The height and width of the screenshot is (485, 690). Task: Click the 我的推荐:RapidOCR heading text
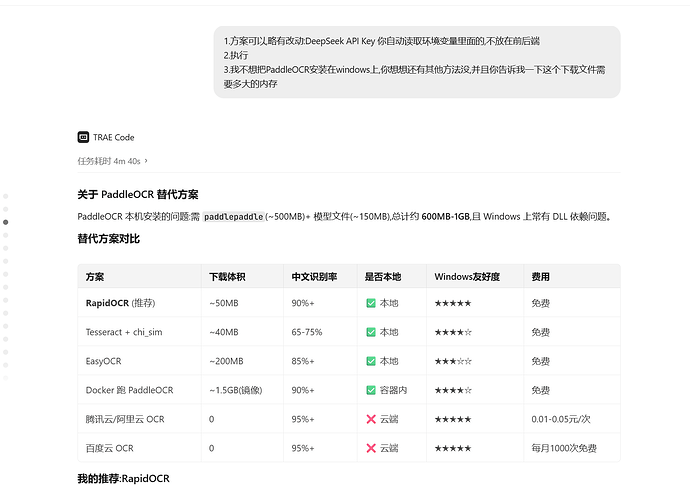pos(123,478)
